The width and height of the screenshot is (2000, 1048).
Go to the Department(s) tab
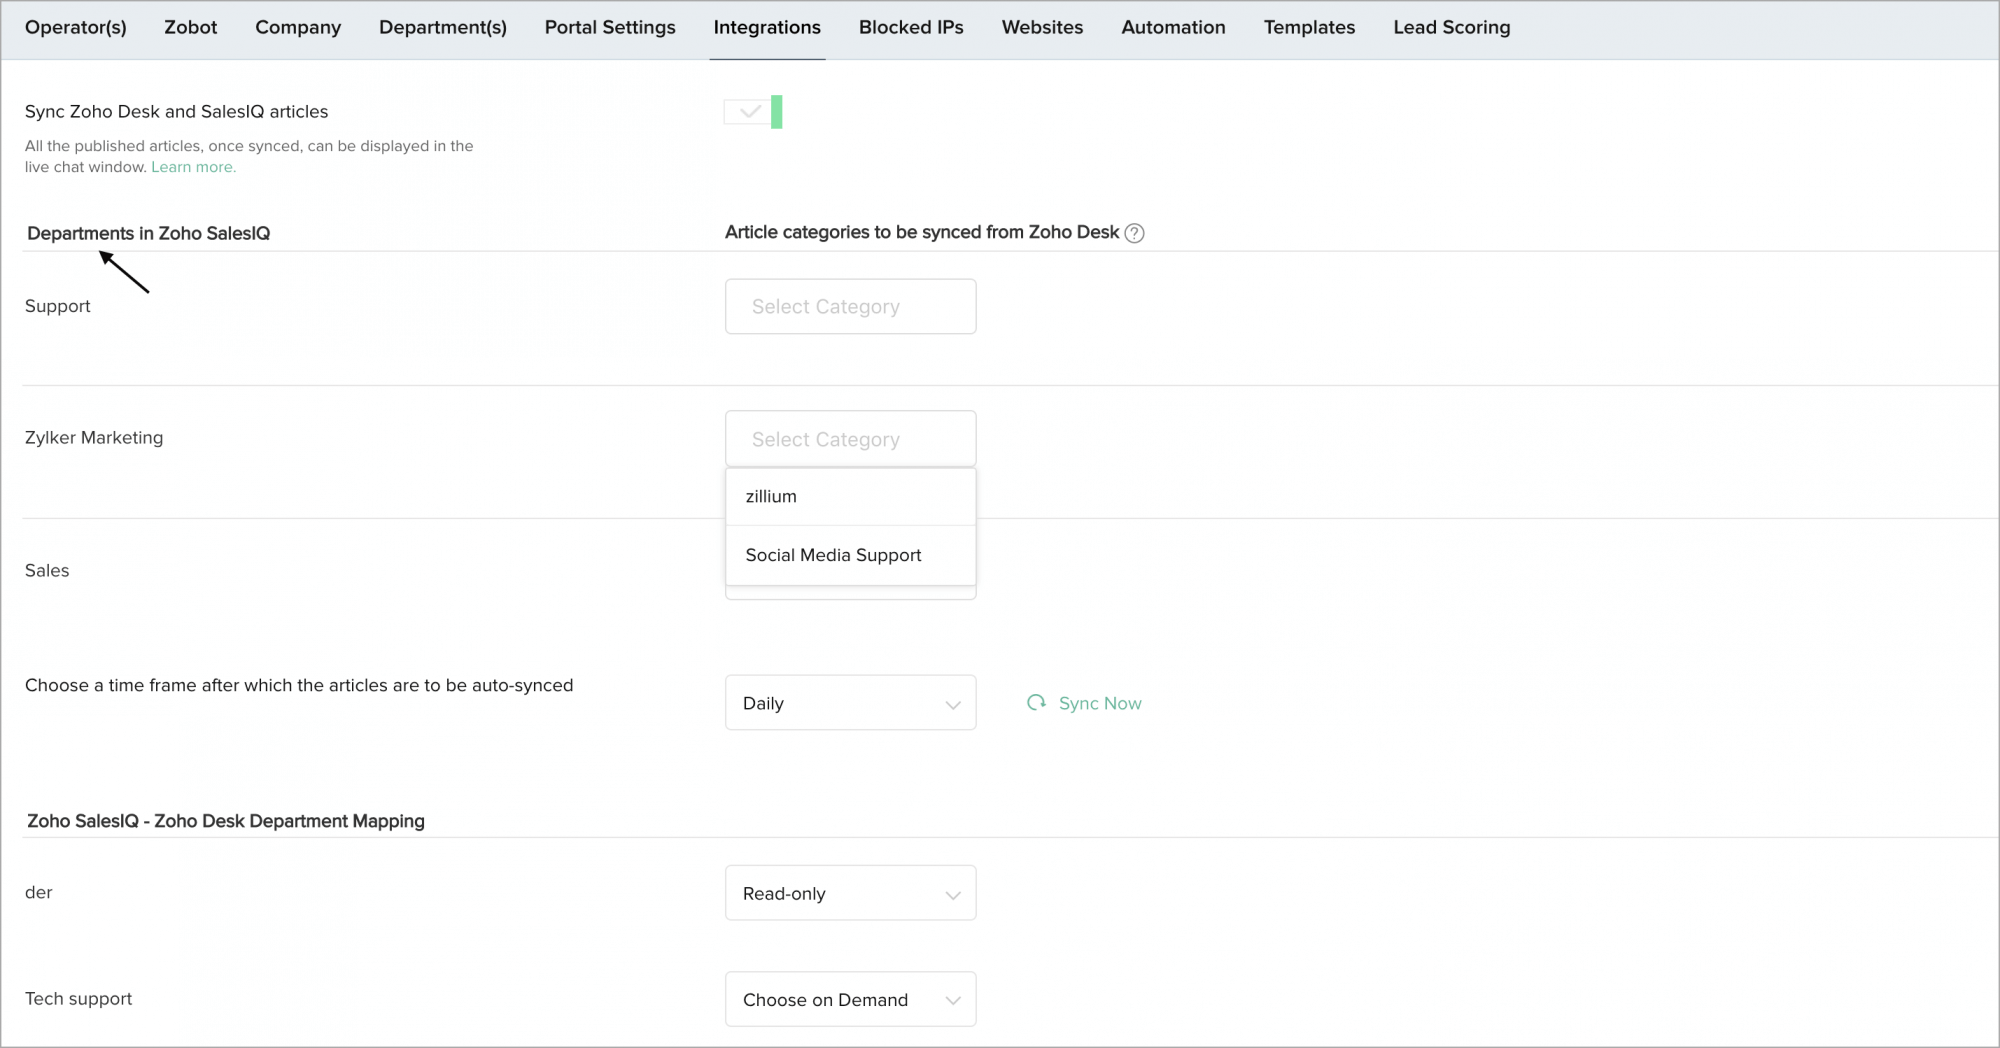443,28
